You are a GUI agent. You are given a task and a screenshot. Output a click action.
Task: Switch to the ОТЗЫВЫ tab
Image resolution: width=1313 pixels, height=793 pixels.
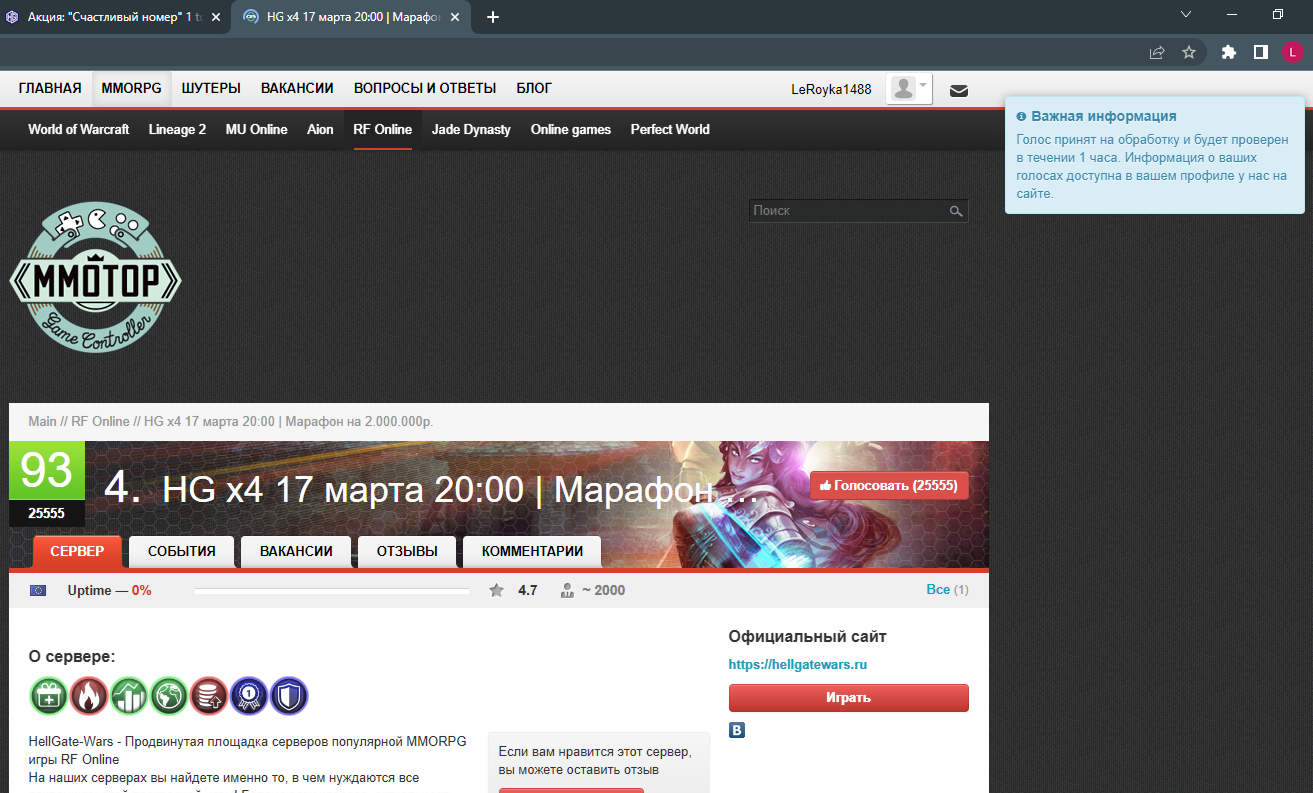pos(407,551)
